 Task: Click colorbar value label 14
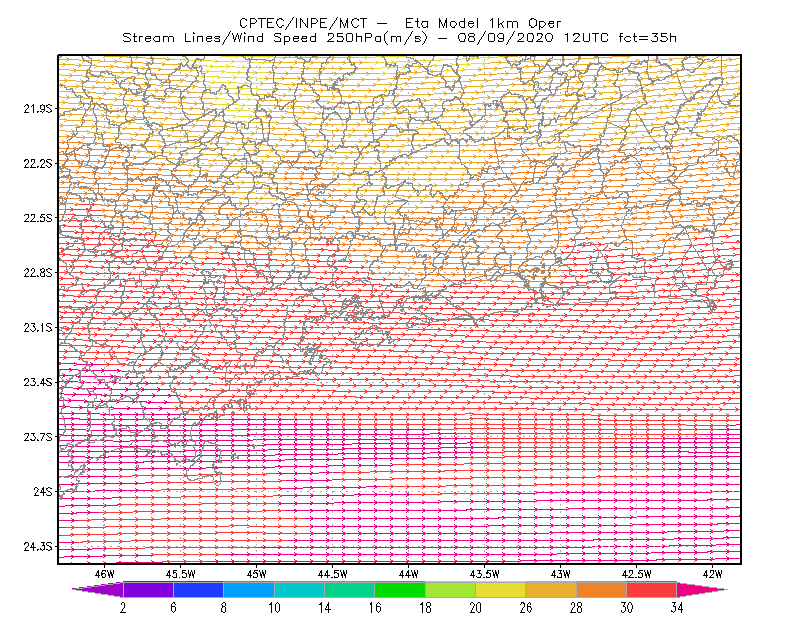click(324, 608)
